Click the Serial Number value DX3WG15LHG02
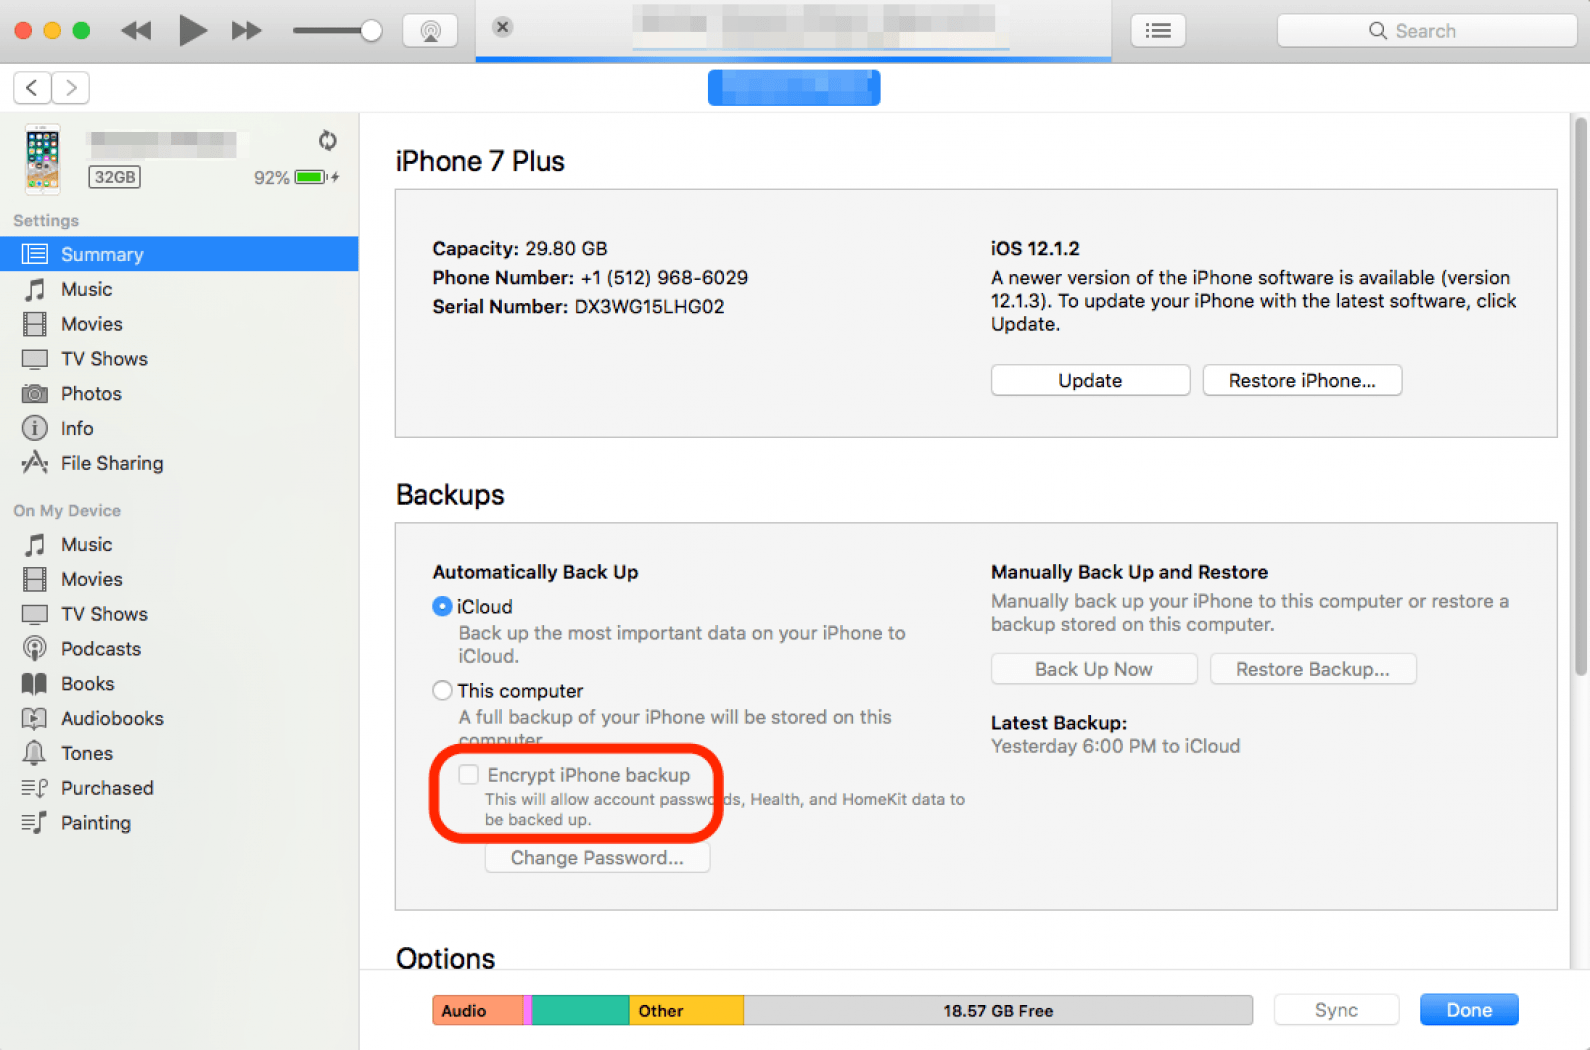This screenshot has width=1590, height=1050. click(x=649, y=307)
